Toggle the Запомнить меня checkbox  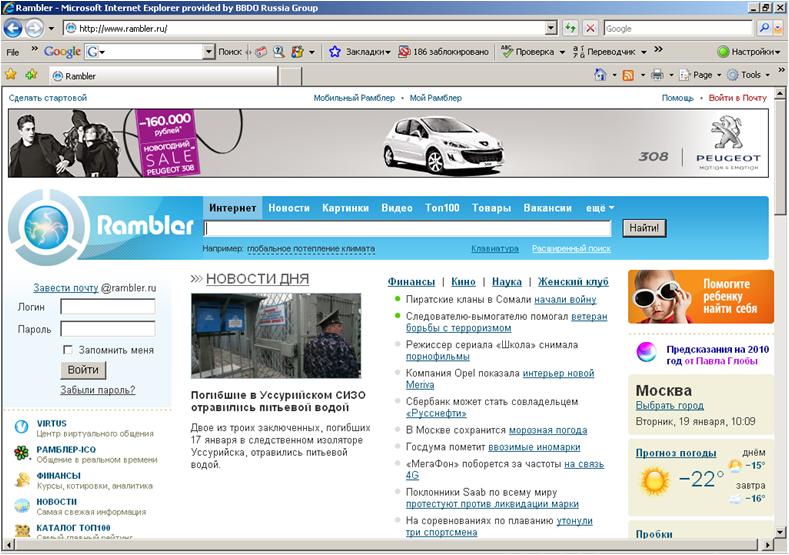click(68, 349)
